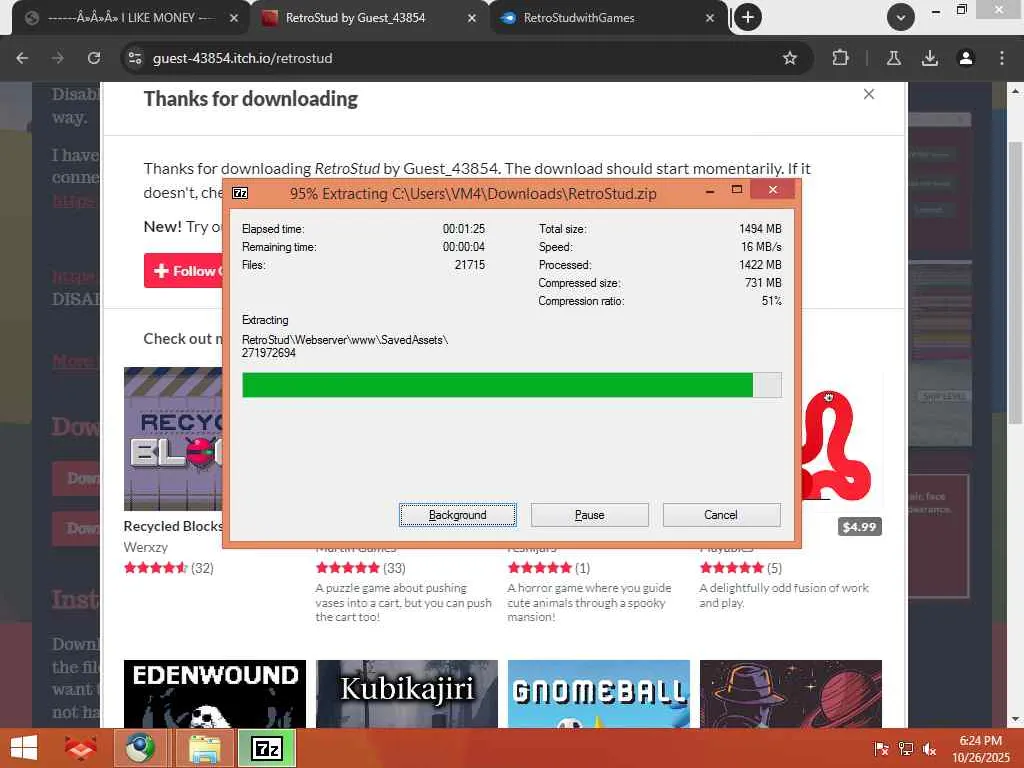Click the red Follow button

pyautogui.click(x=184, y=270)
